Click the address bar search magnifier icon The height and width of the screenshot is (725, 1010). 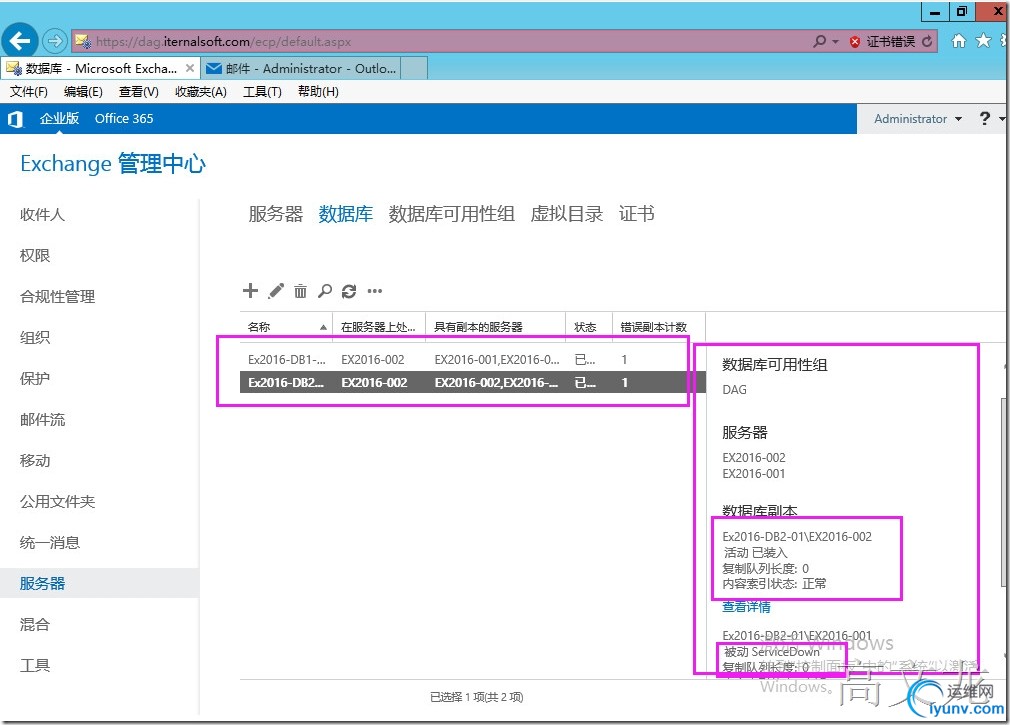point(819,41)
